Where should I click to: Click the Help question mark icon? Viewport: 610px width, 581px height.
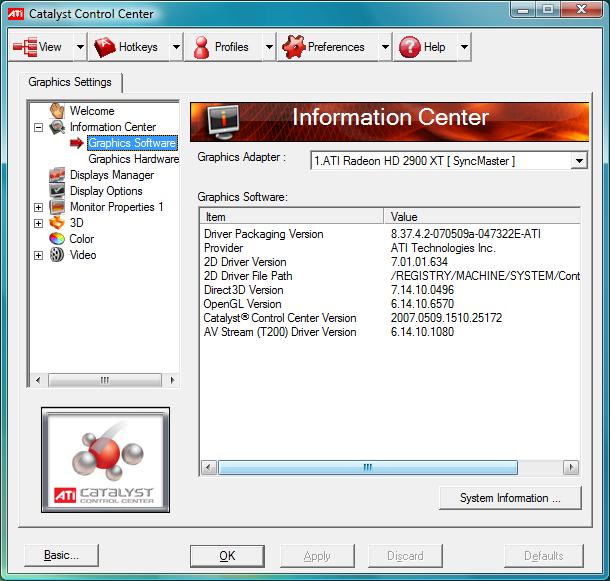click(x=410, y=47)
